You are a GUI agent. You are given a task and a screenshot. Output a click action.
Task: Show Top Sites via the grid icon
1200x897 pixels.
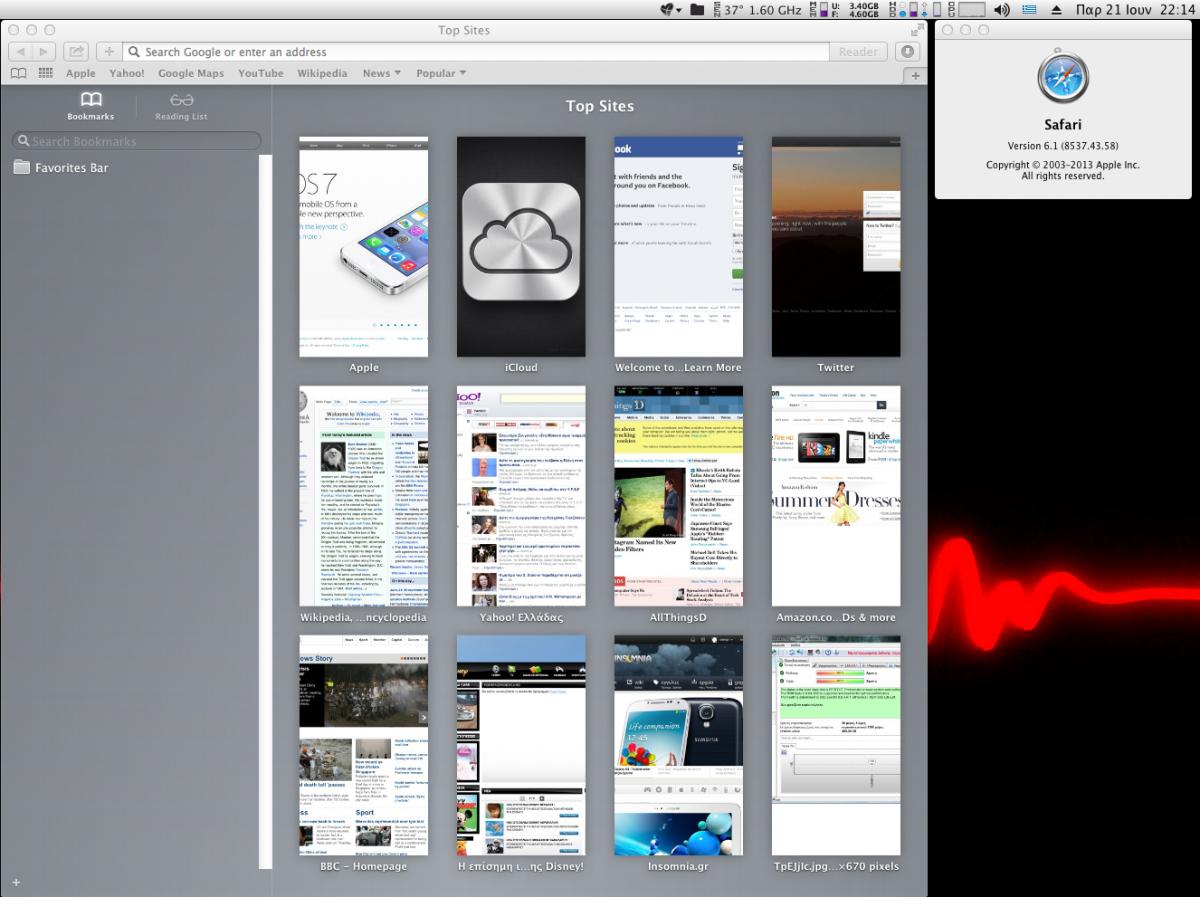[x=46, y=73]
